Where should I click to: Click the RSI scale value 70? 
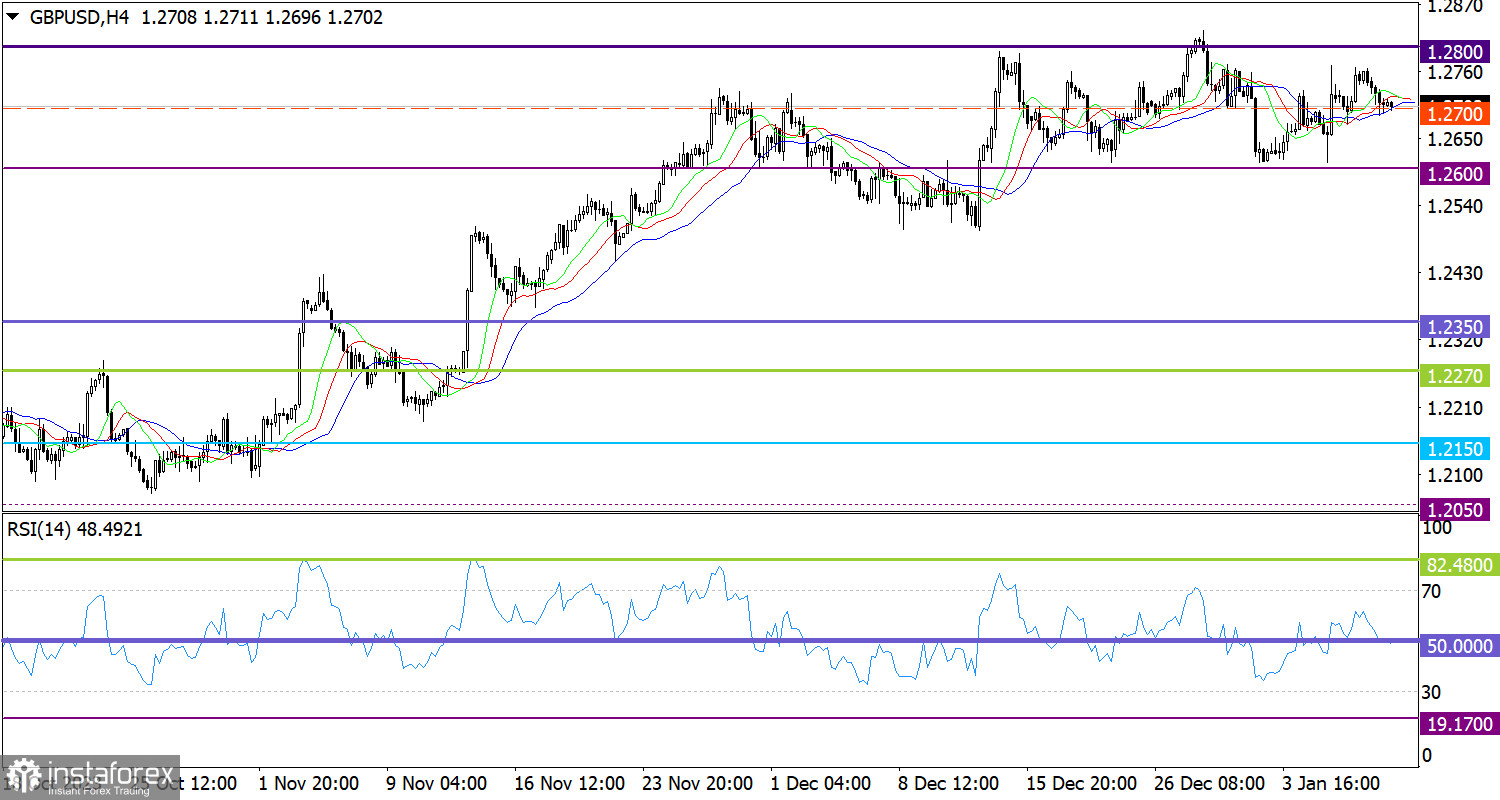point(1432,591)
